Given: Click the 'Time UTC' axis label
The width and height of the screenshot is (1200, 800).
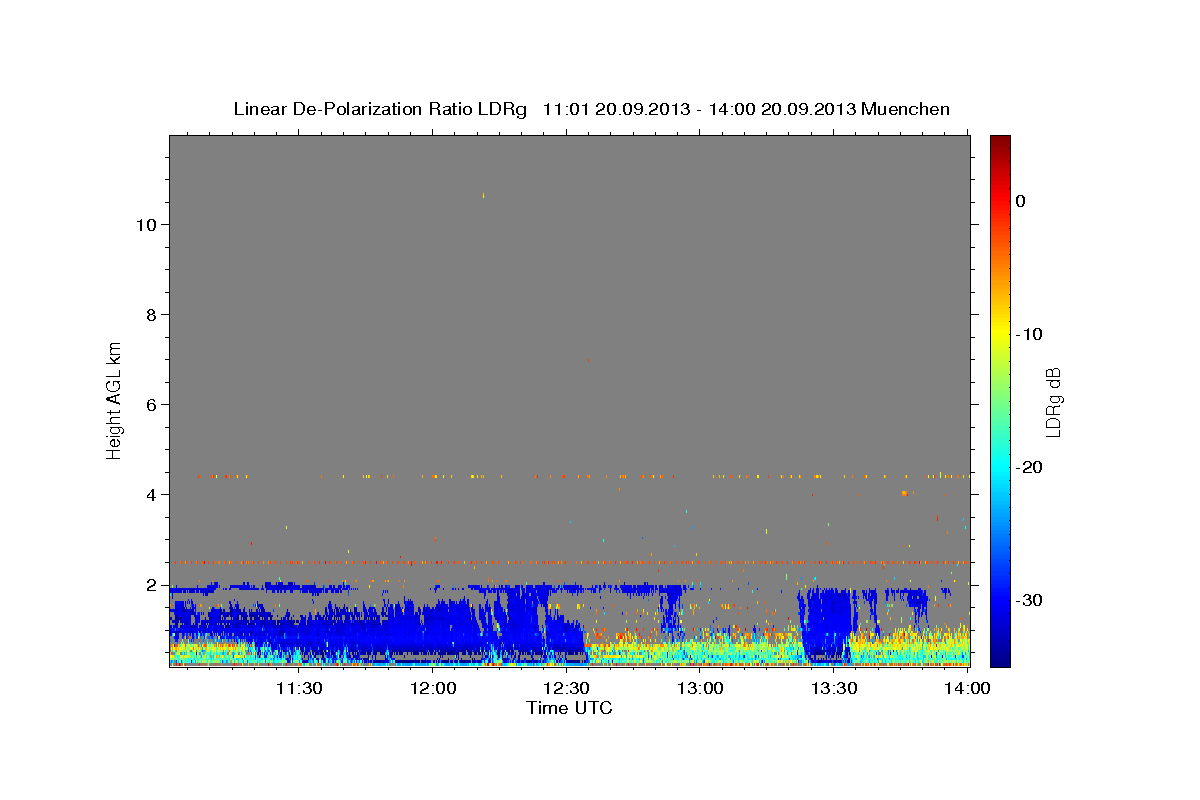Looking at the screenshot, I should point(569,708).
